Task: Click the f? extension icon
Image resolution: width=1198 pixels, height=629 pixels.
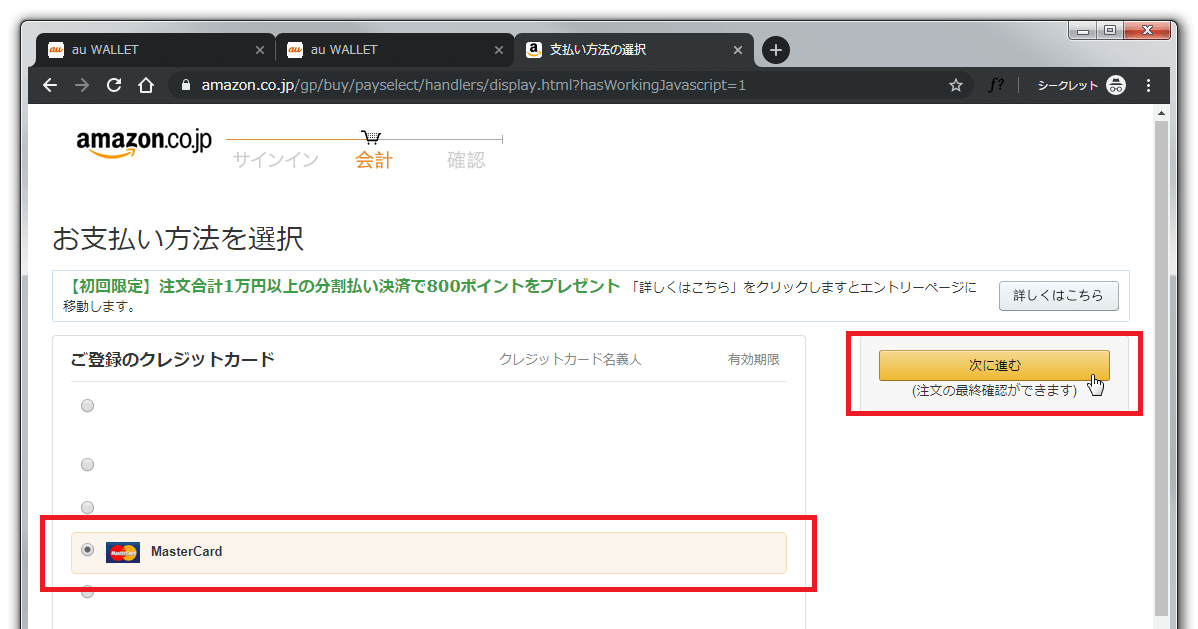Action: [995, 86]
